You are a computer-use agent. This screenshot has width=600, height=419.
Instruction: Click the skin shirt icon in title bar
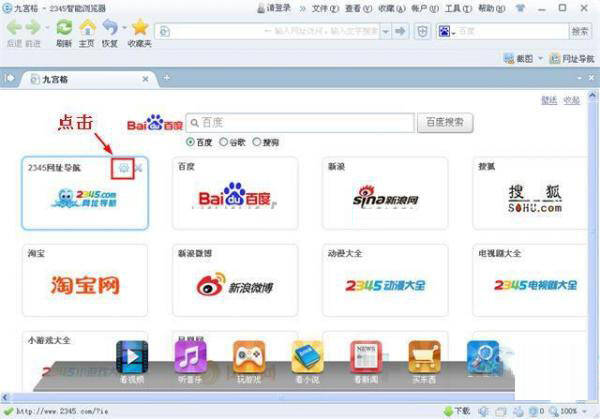click(x=520, y=8)
